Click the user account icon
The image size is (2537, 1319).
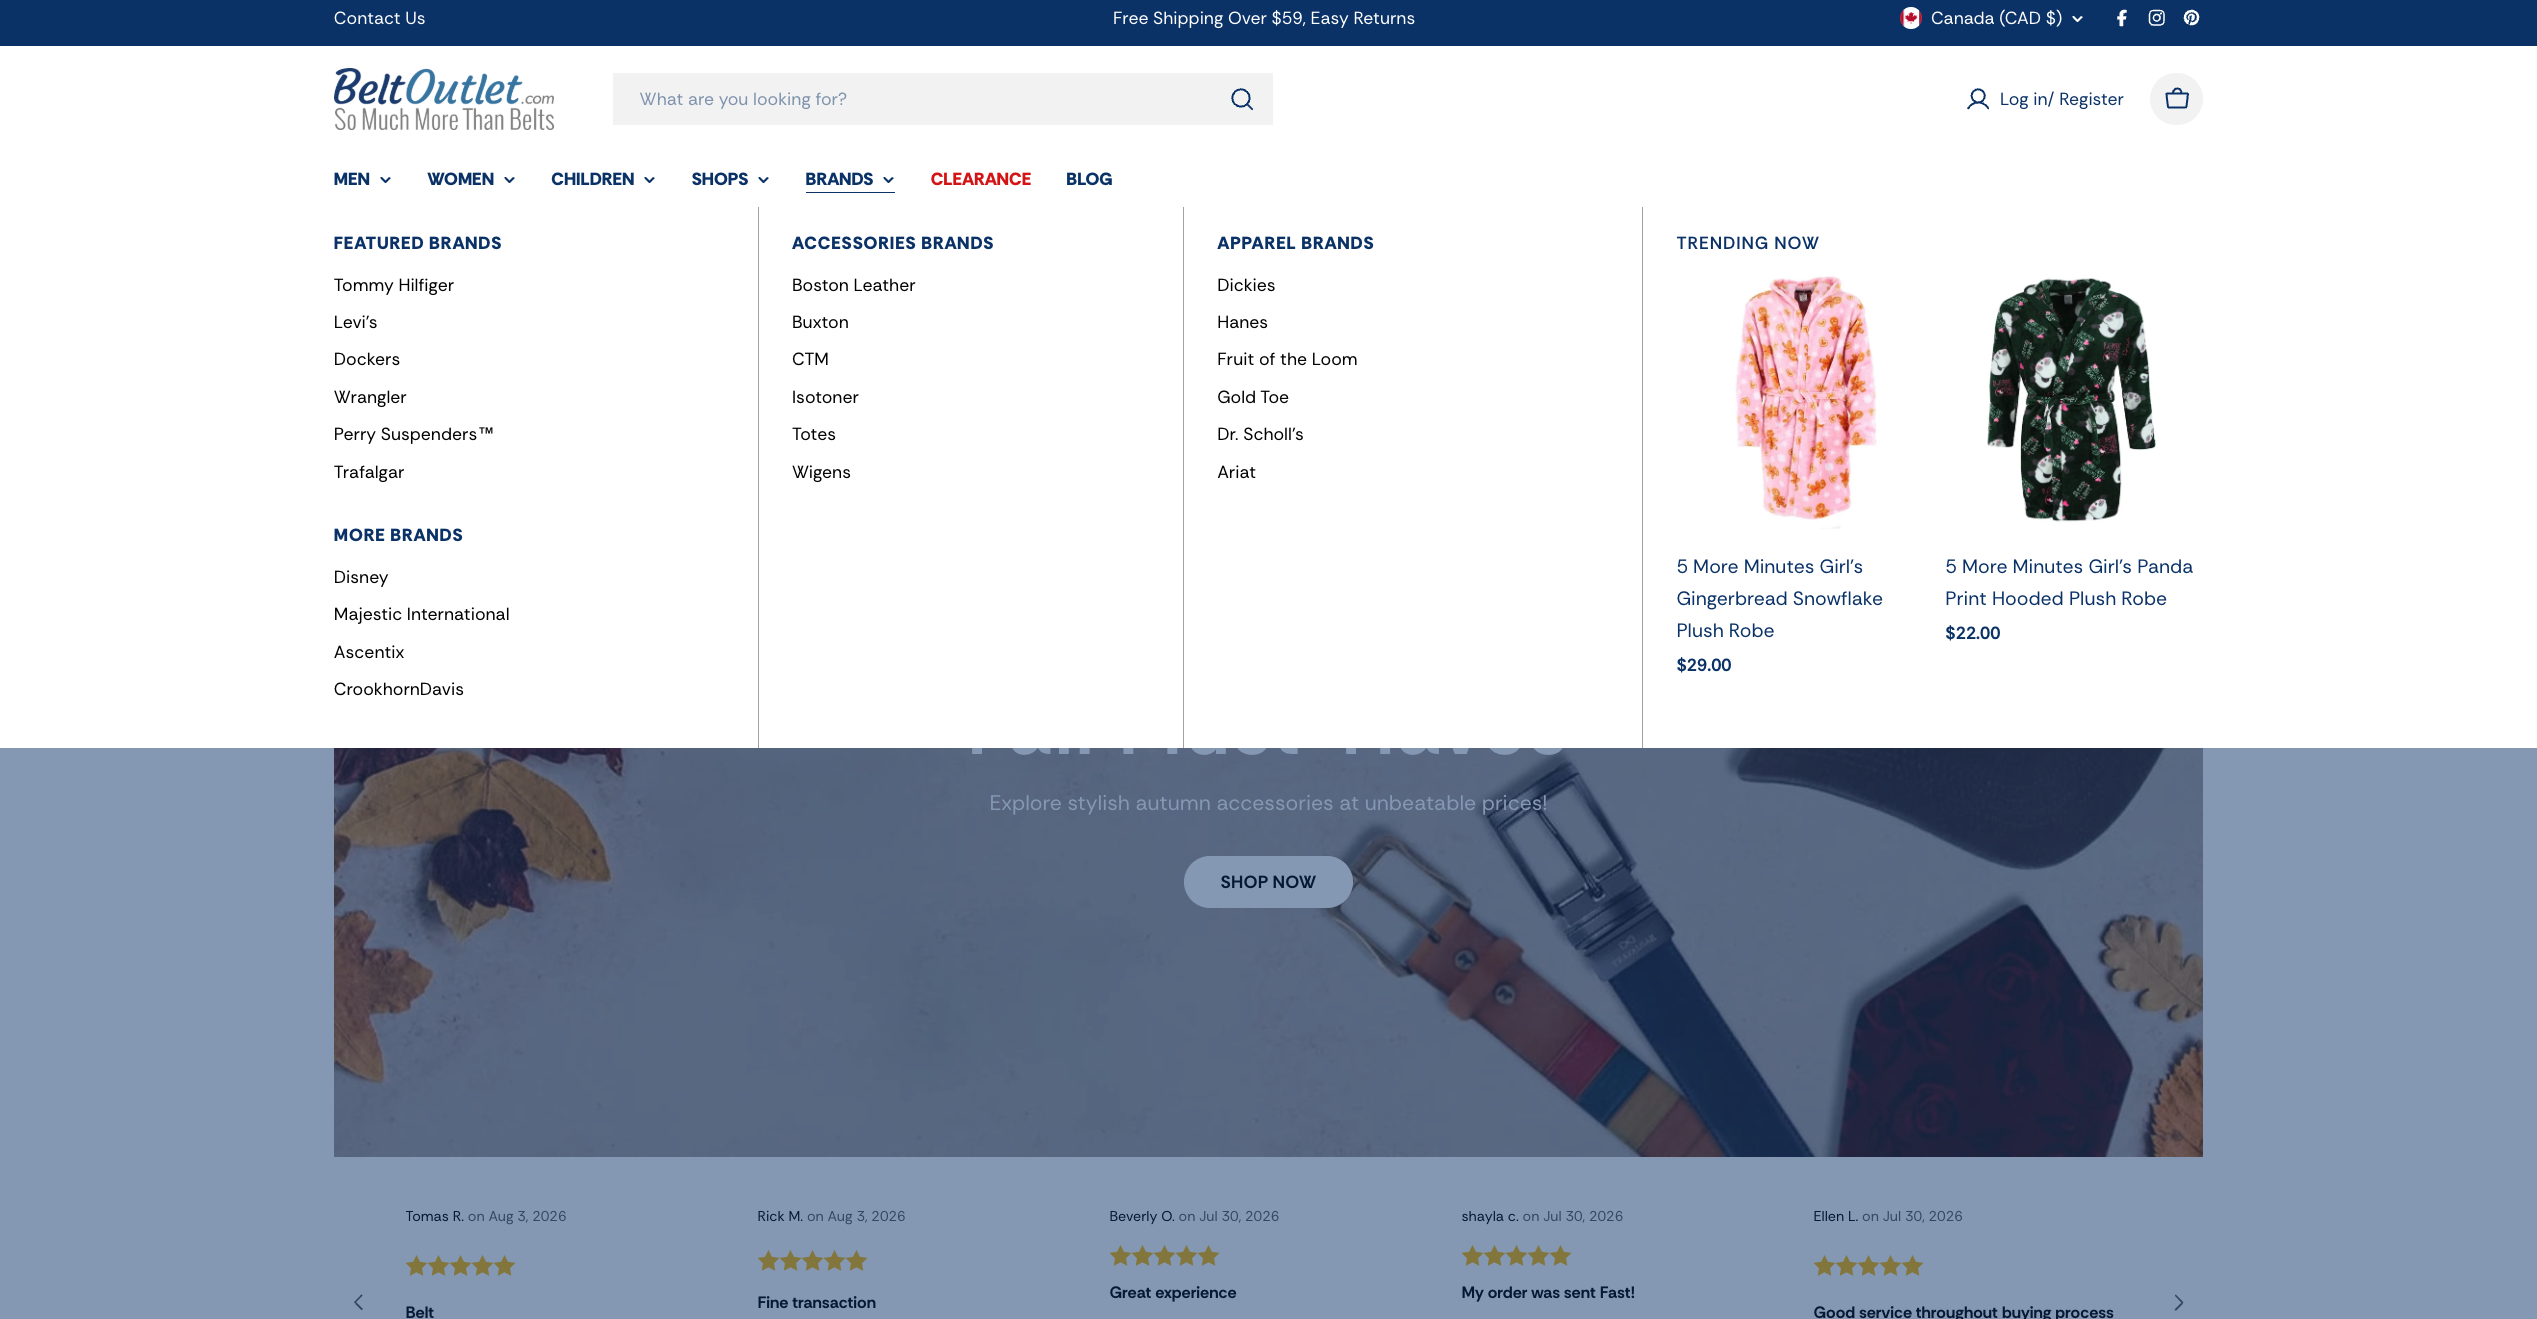(x=1977, y=99)
